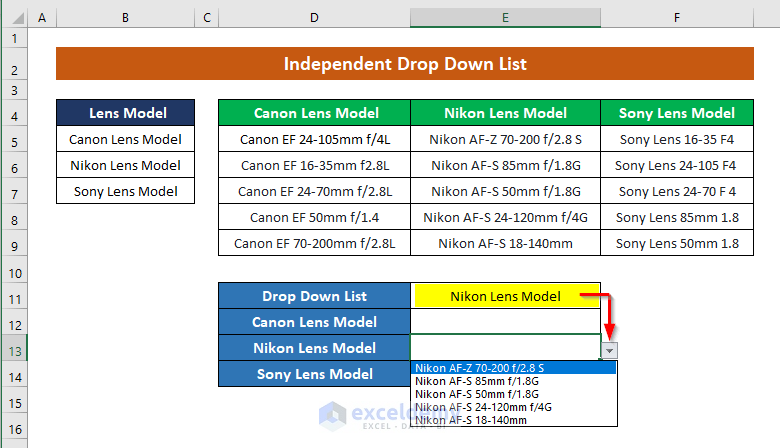Select cell Sony Lens 85mm 1.8
The image size is (780, 448).
[x=677, y=217]
